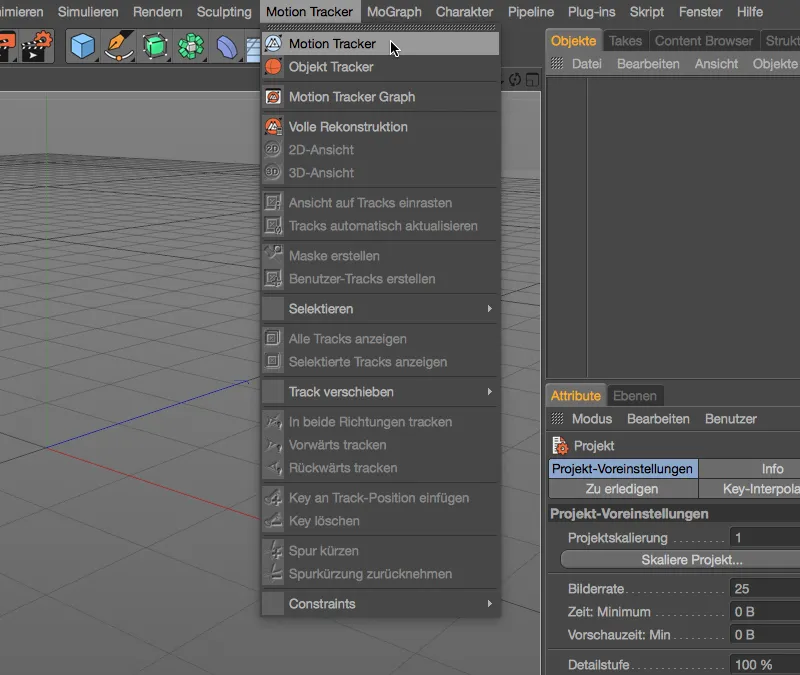Open the Zu erledigen tab
The width and height of the screenshot is (800, 675).
622,489
